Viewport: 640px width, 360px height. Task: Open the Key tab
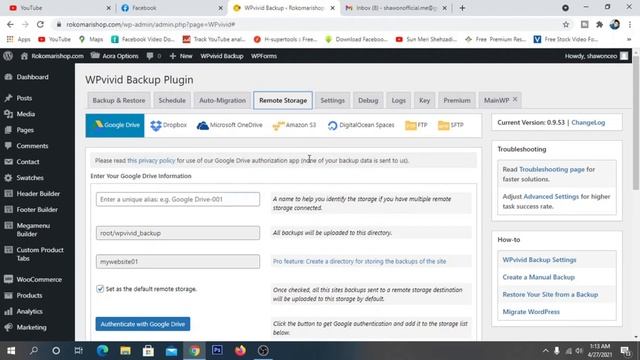(424, 100)
